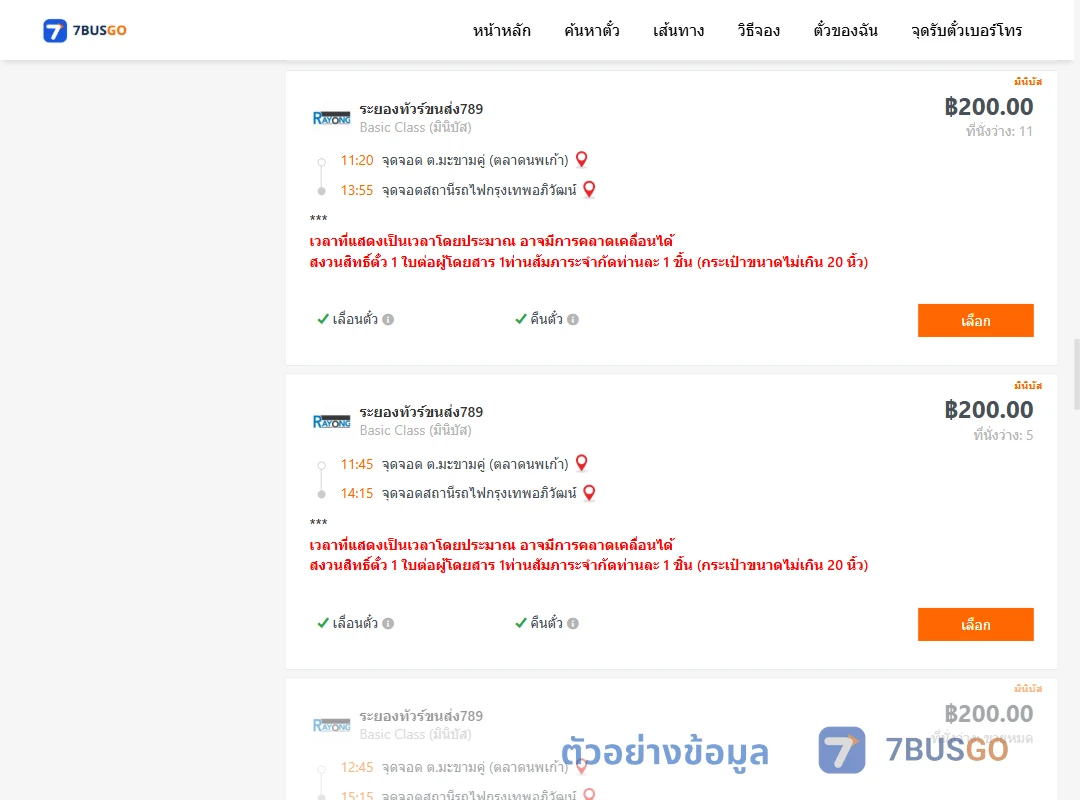Open the วิธีจอง menu item

758,30
